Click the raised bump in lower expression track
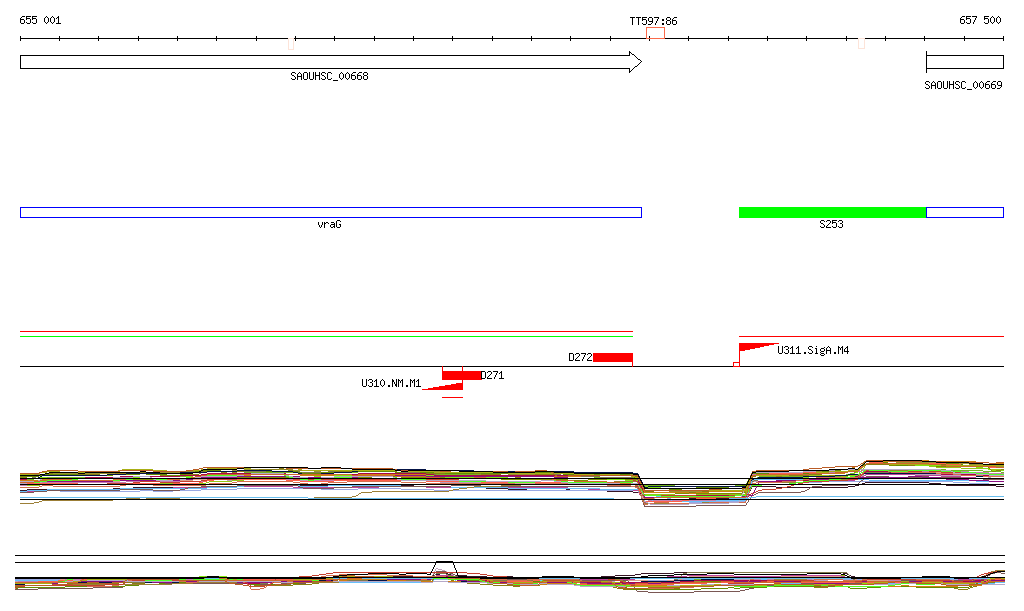 click(x=445, y=567)
